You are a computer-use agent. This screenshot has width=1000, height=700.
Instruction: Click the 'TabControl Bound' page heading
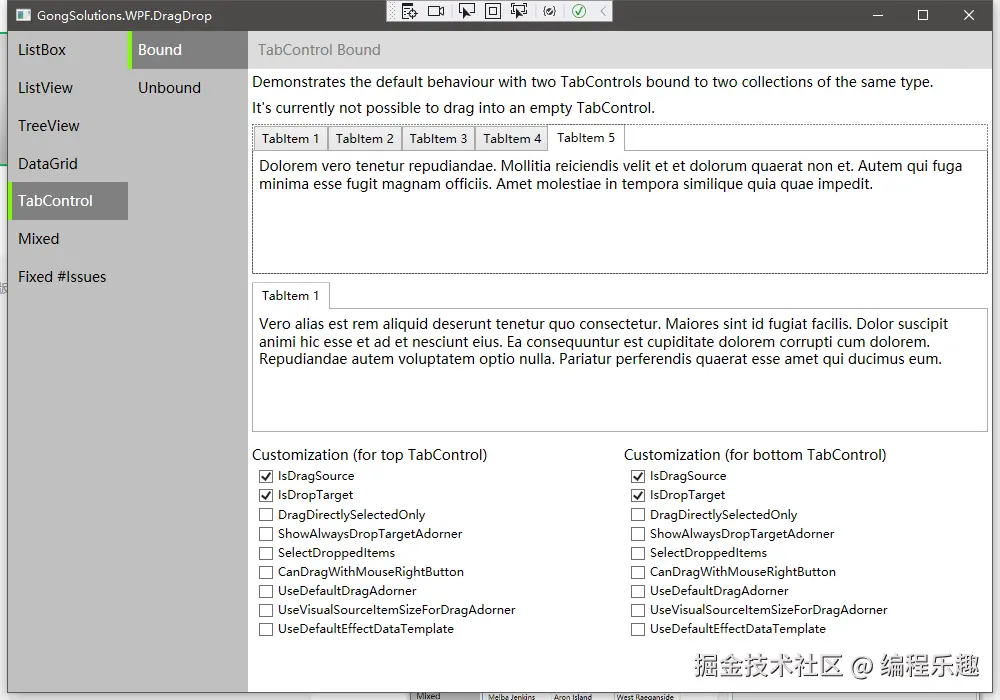319,50
